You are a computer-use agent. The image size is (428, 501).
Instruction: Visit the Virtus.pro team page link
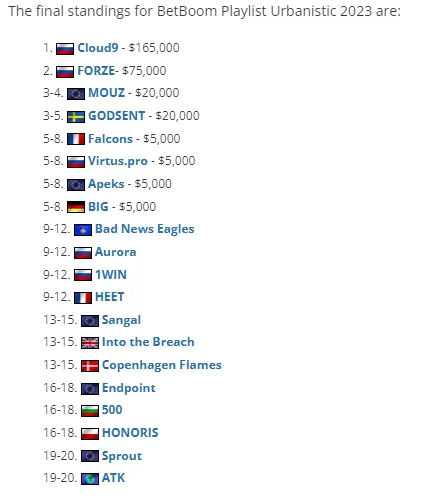[x=118, y=161]
